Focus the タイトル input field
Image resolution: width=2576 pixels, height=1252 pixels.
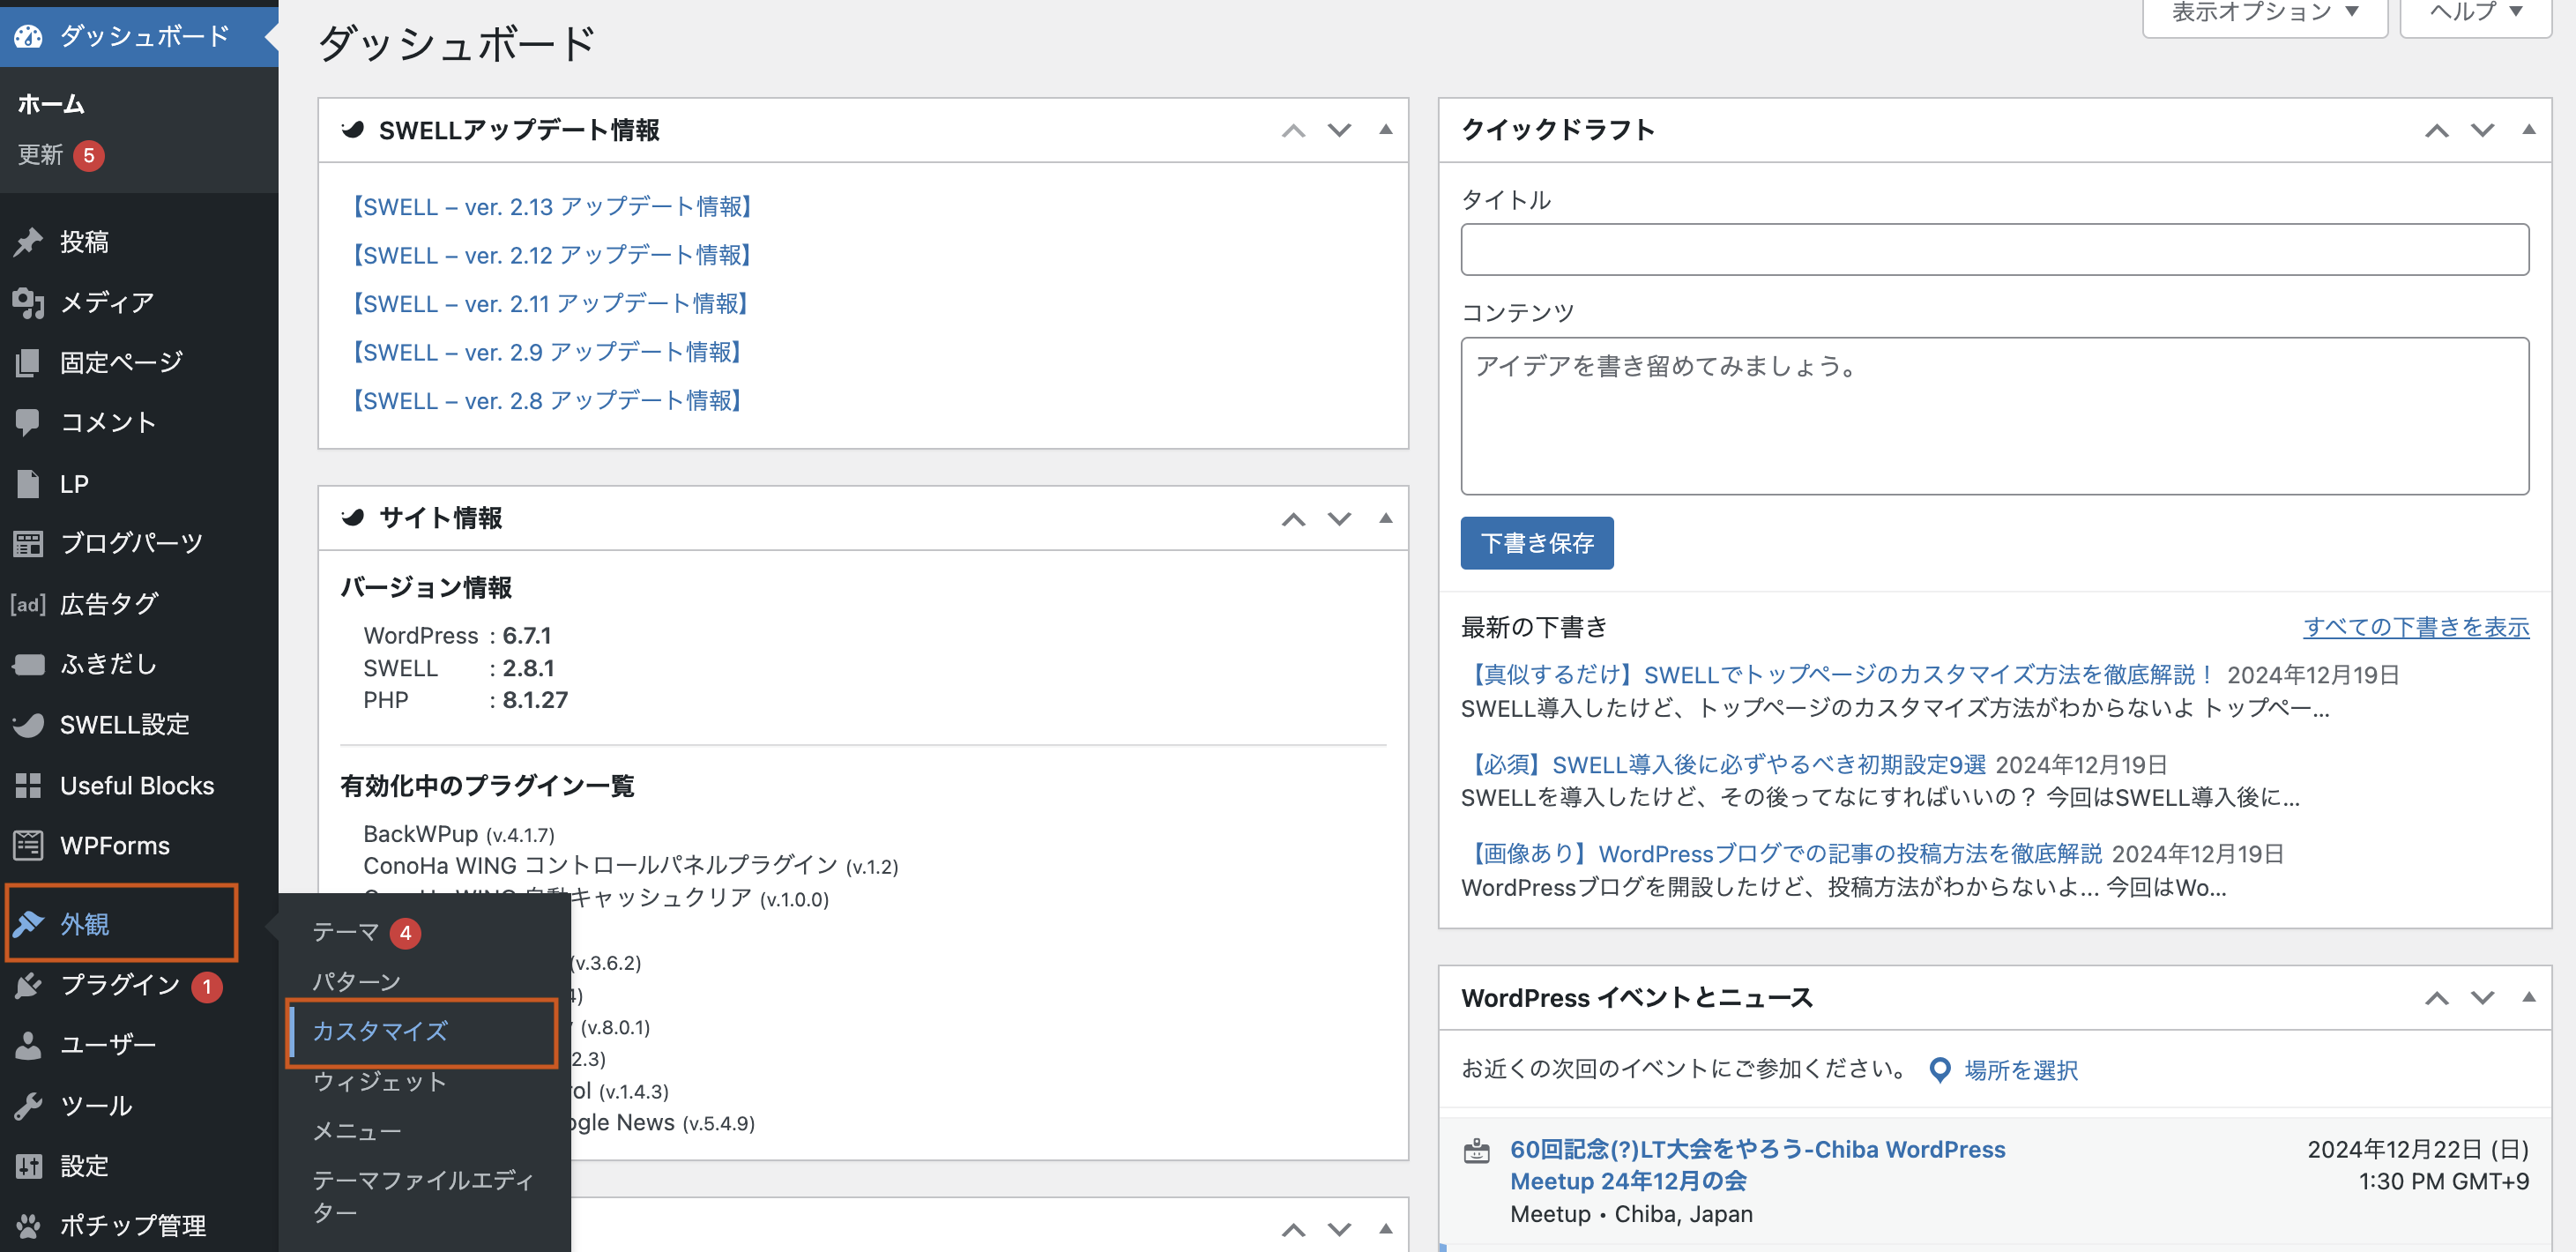click(1994, 250)
